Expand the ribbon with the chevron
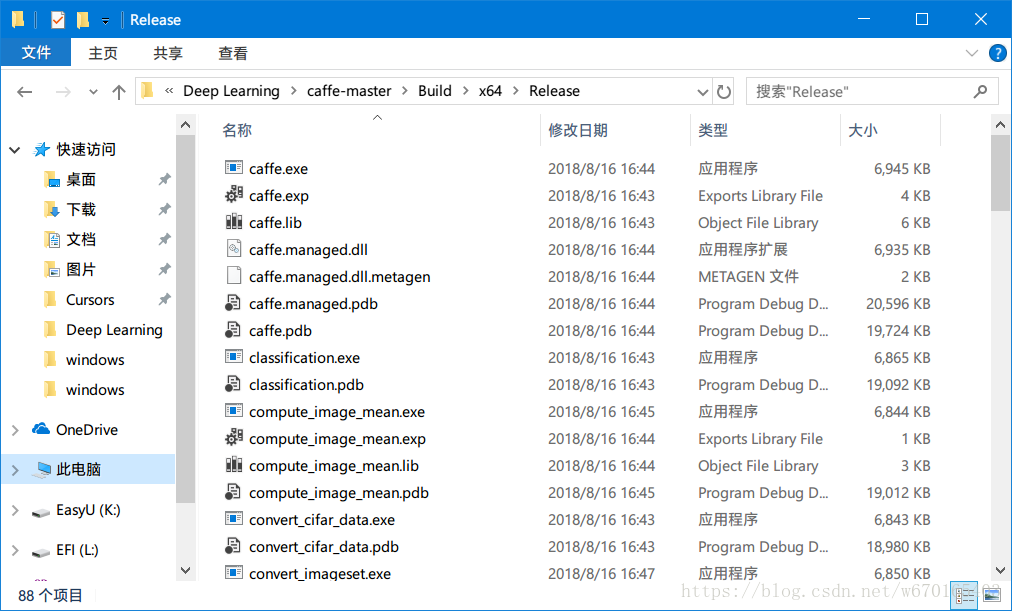The height and width of the screenshot is (611, 1012). pos(971,54)
